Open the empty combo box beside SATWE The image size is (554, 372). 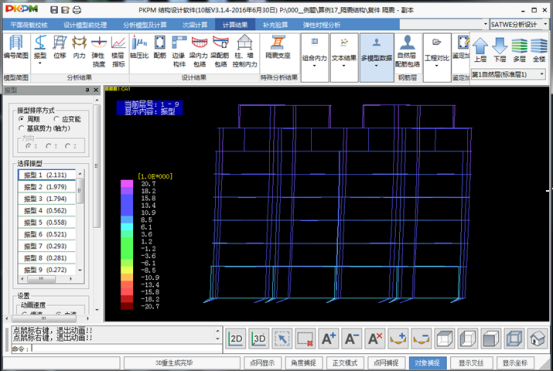coord(485,24)
